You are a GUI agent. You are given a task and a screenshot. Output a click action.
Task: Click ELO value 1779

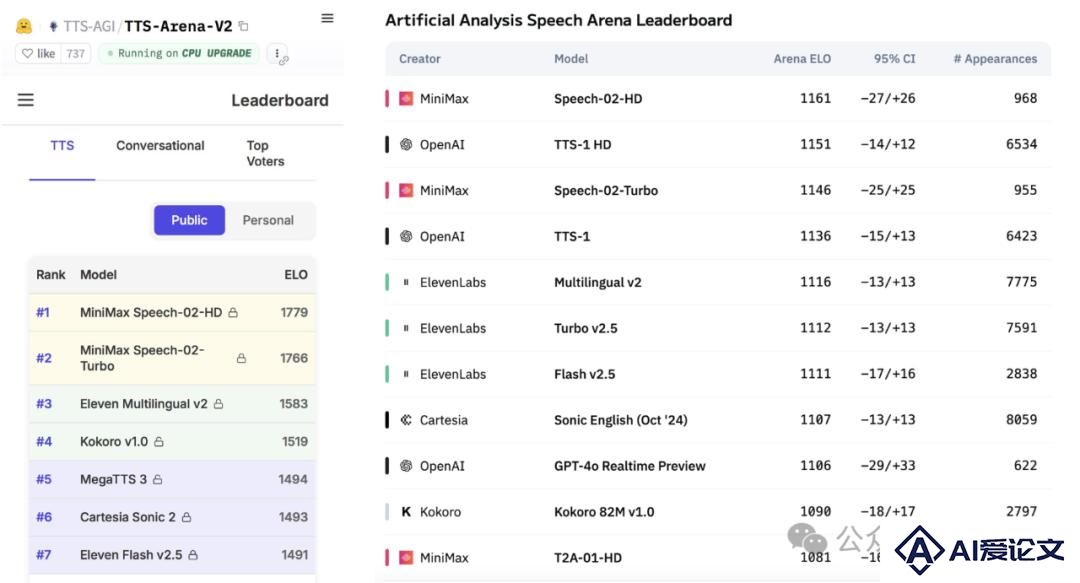294,312
